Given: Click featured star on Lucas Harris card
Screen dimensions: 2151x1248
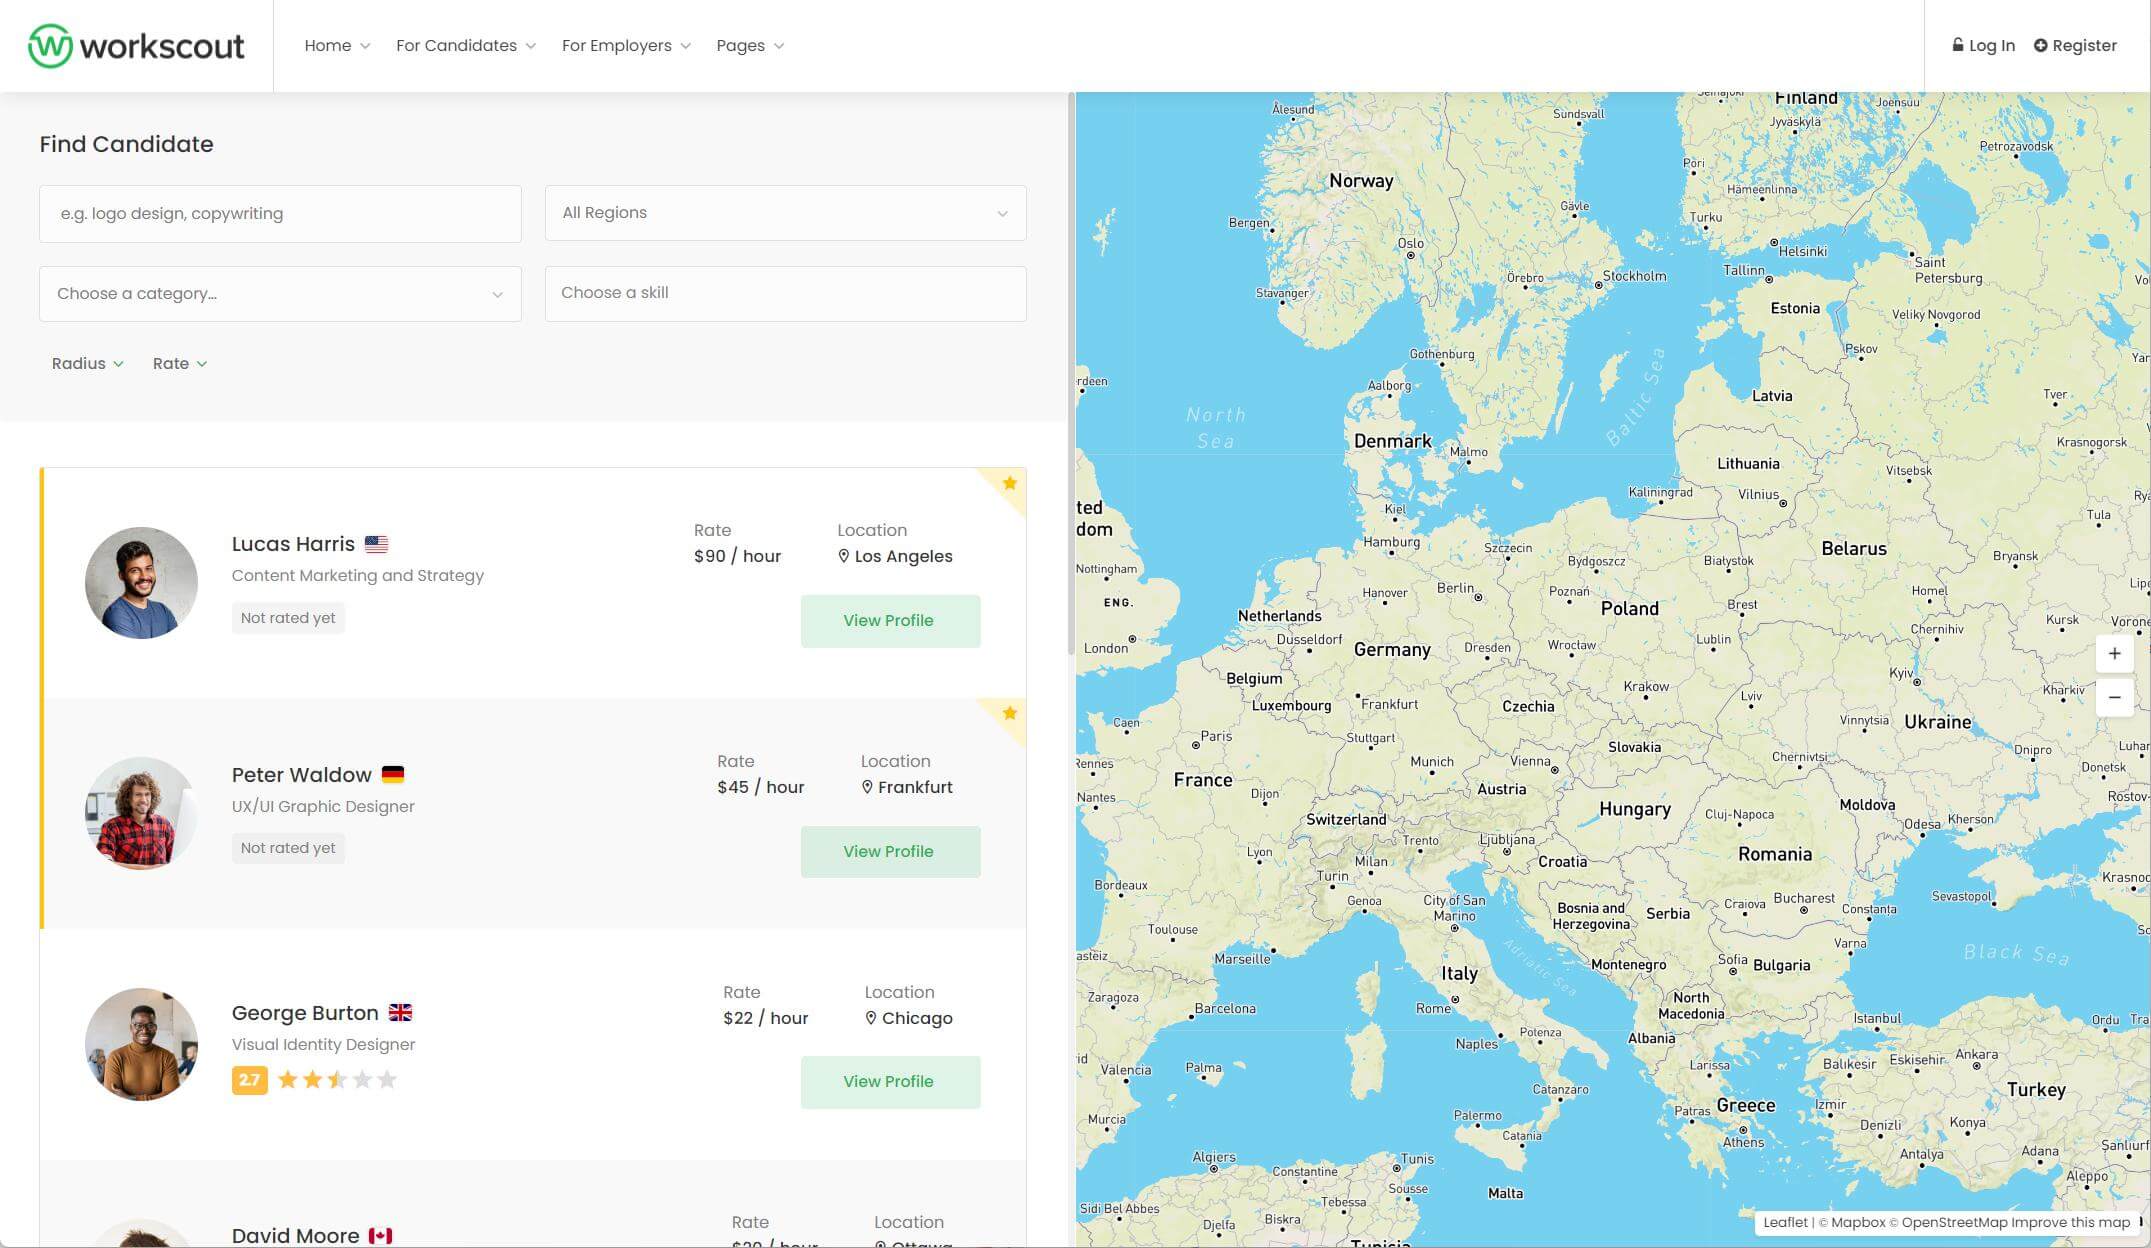Looking at the screenshot, I should 1010,483.
